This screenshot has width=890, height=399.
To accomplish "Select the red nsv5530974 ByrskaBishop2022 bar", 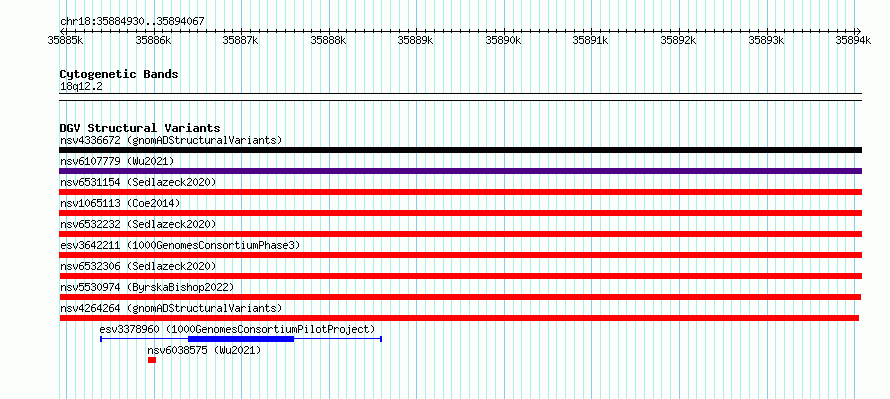I will click(x=460, y=297).
